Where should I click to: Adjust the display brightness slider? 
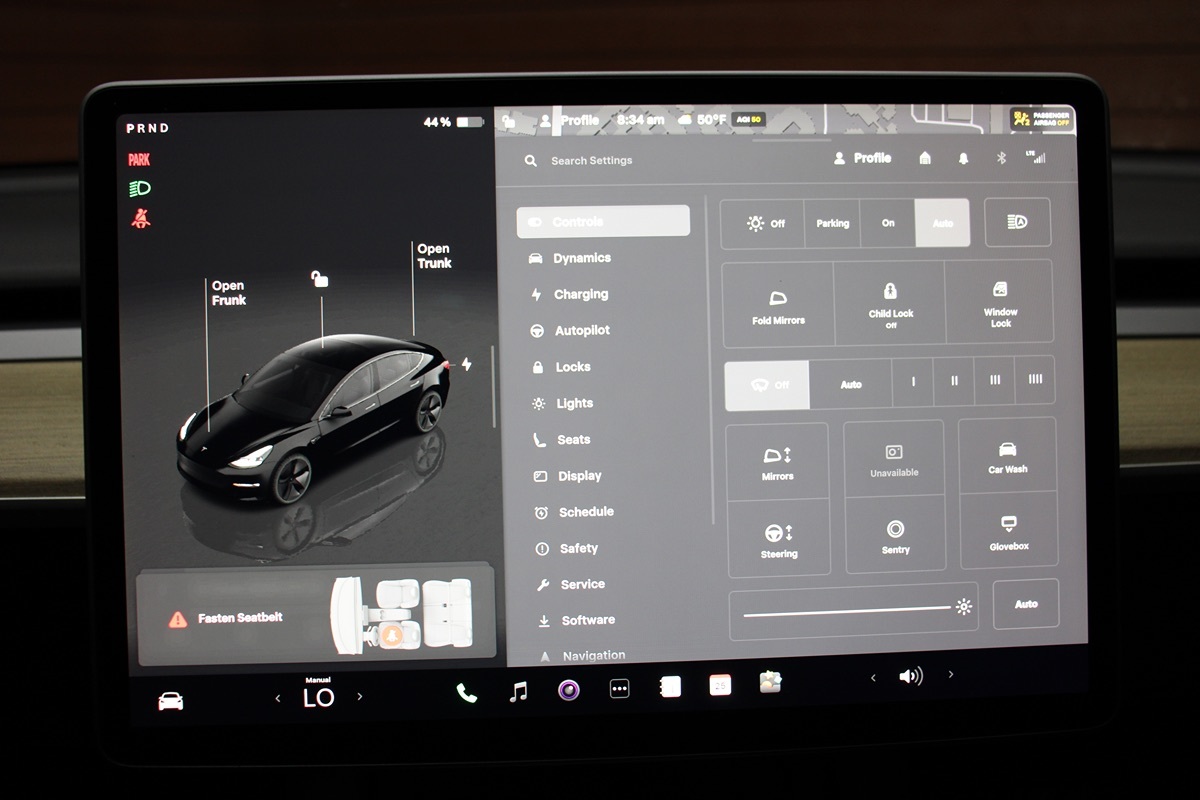click(x=850, y=609)
